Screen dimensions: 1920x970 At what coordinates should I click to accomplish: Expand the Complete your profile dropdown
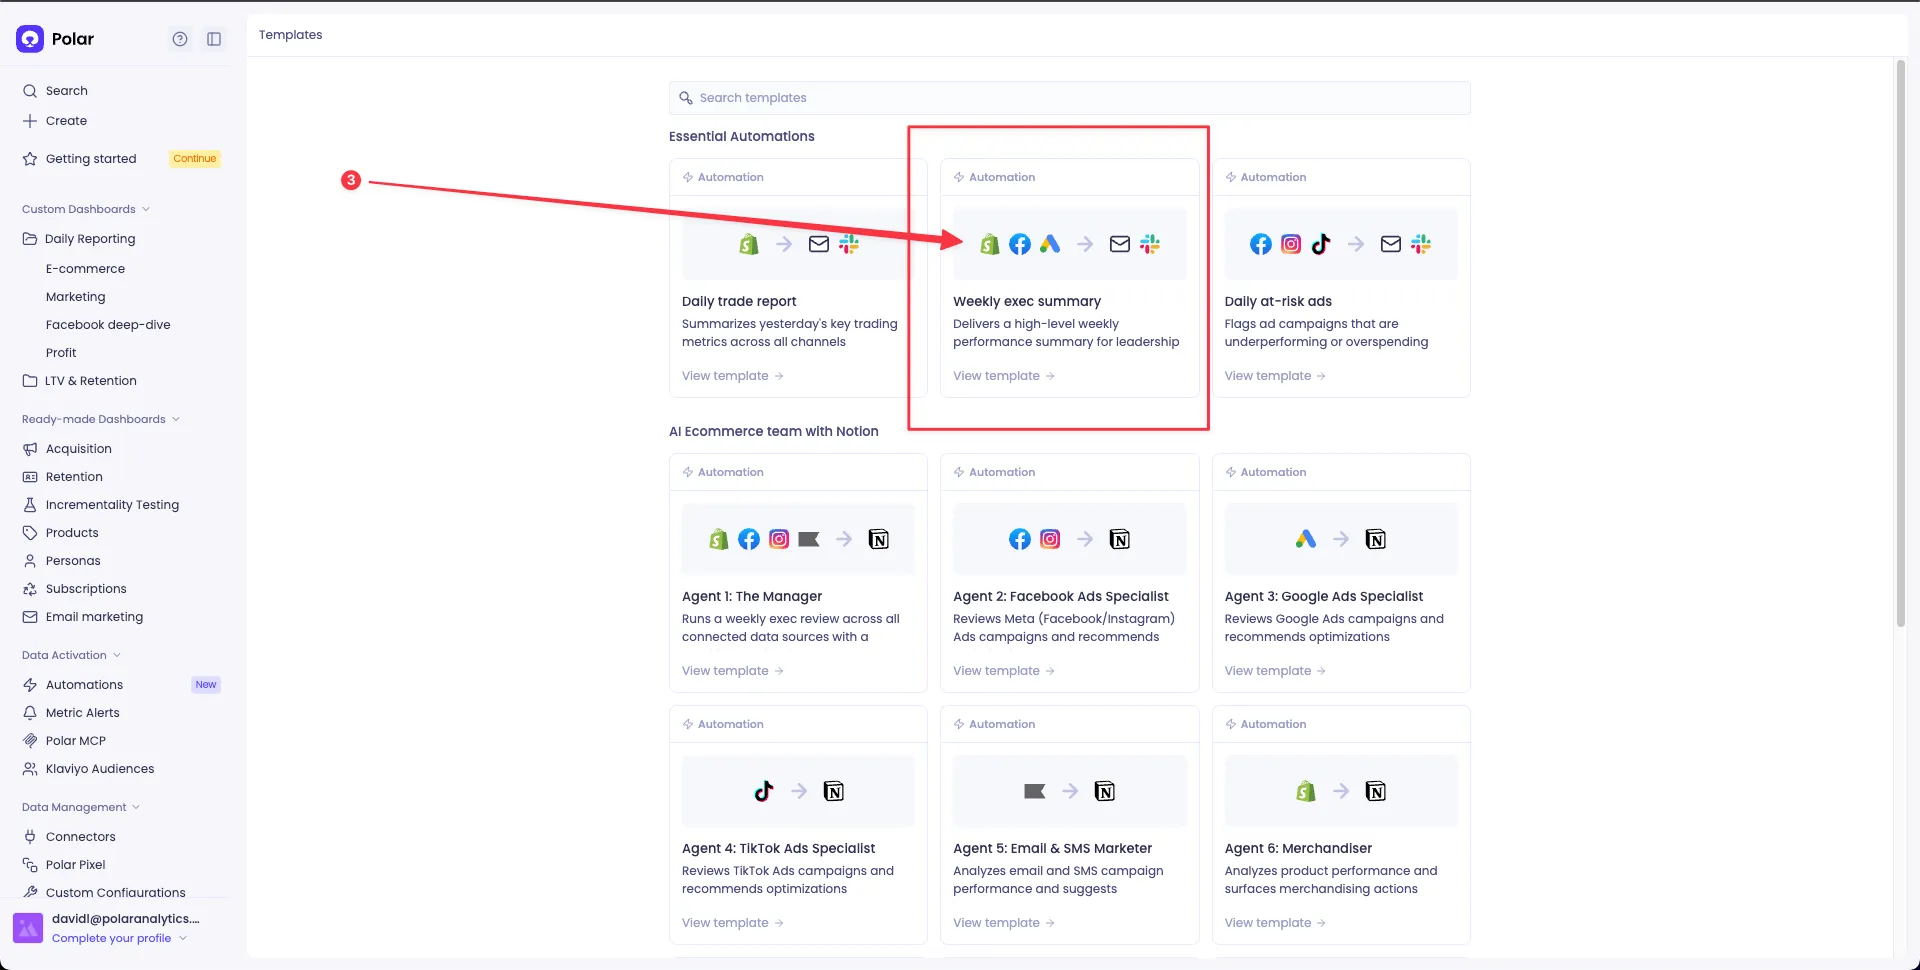click(x=119, y=938)
